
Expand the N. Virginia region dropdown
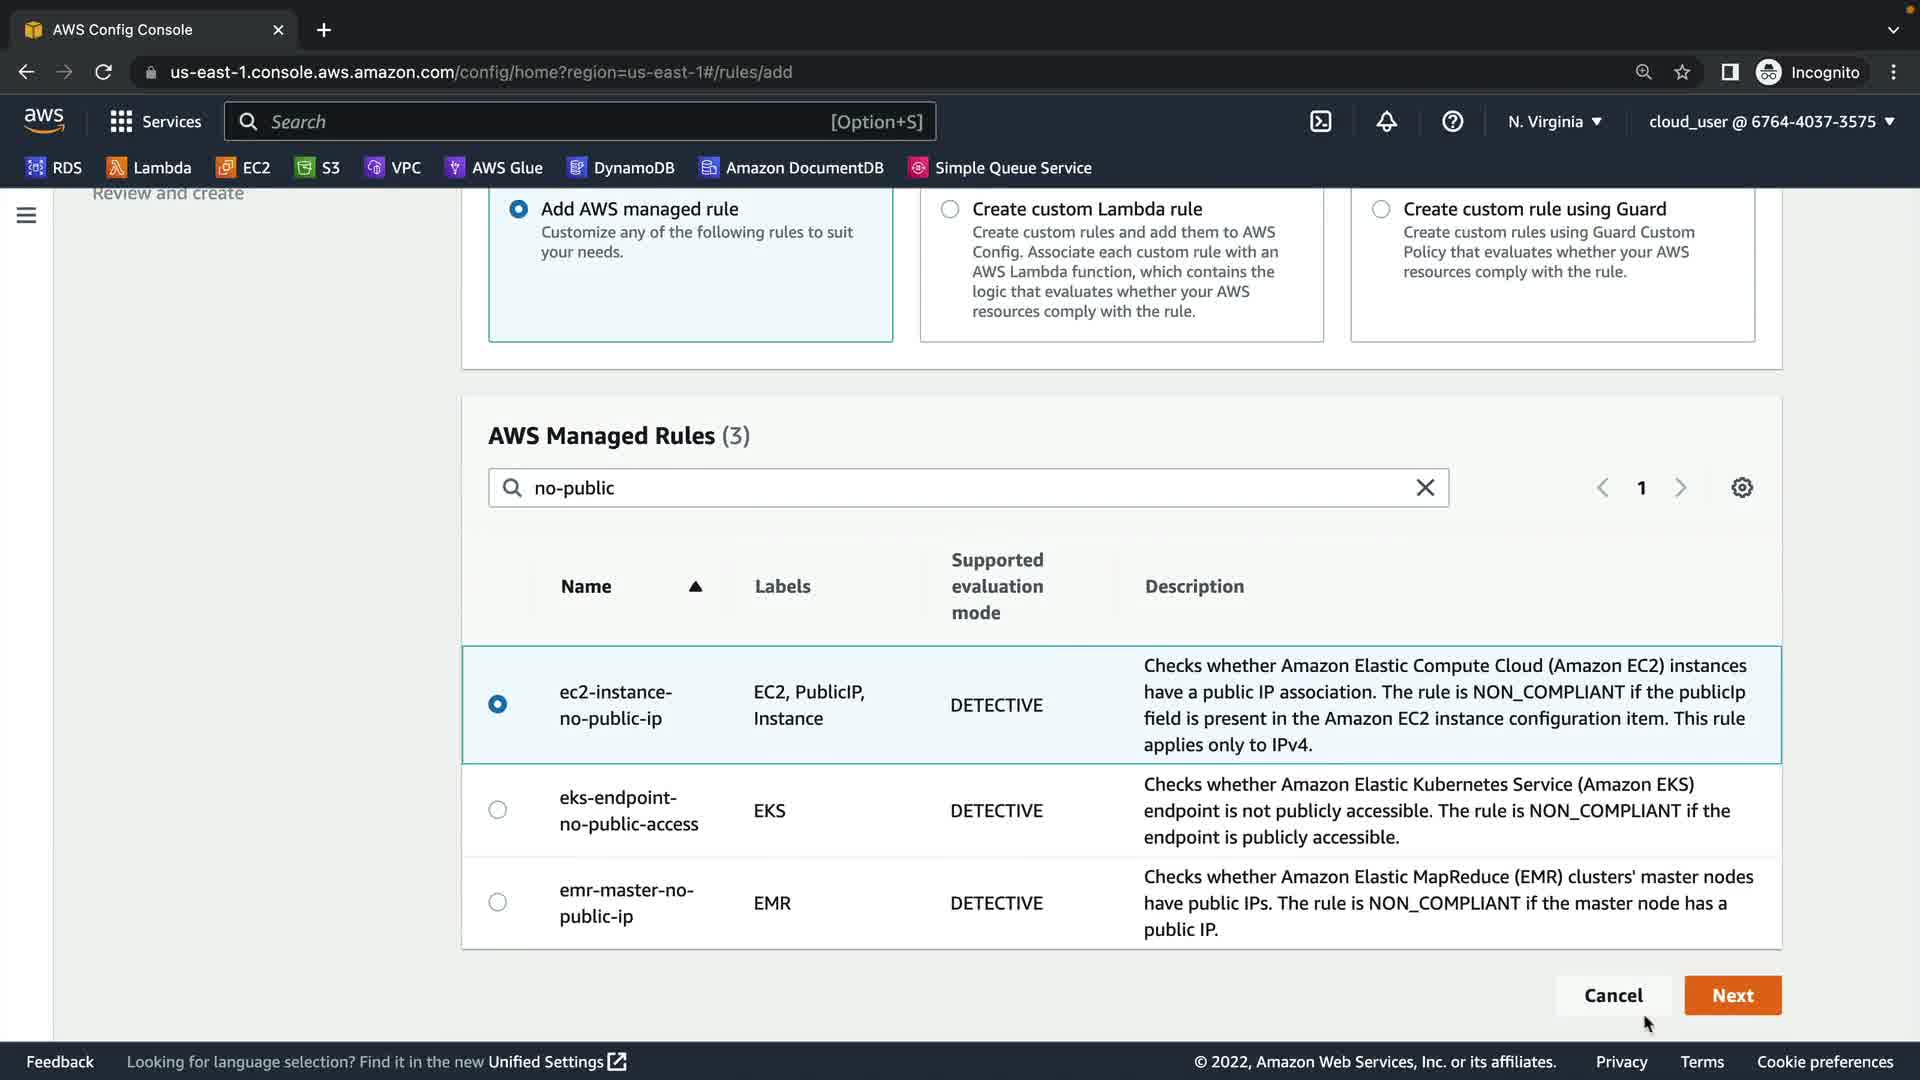tap(1554, 122)
